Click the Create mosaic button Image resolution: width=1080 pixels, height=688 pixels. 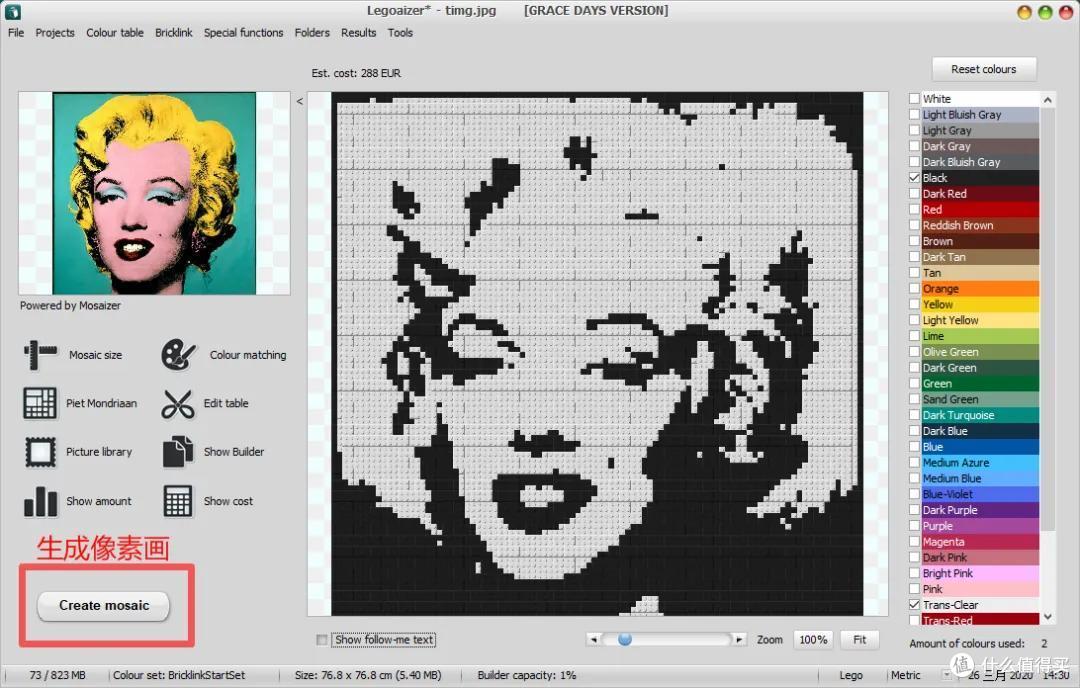(104, 605)
